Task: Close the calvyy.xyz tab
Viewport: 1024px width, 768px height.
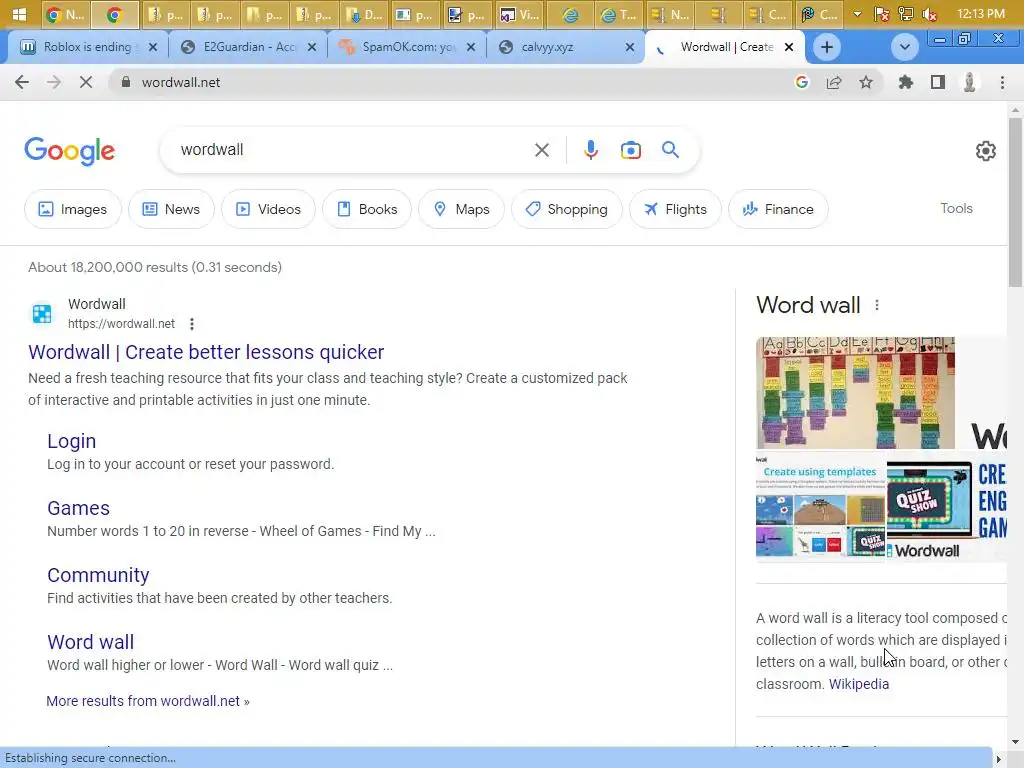Action: pos(630,47)
